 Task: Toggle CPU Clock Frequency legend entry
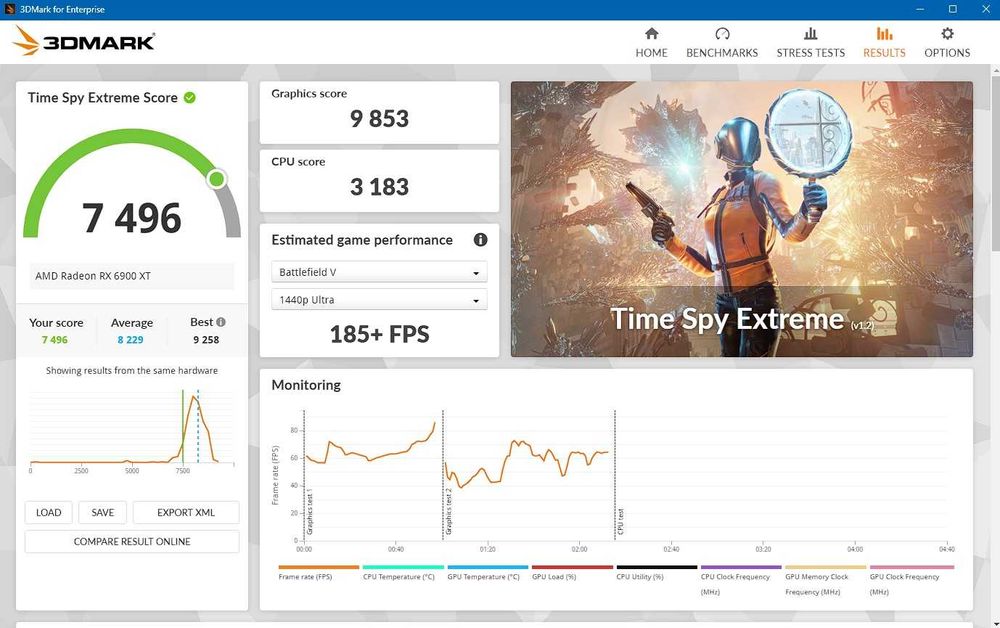click(x=741, y=580)
